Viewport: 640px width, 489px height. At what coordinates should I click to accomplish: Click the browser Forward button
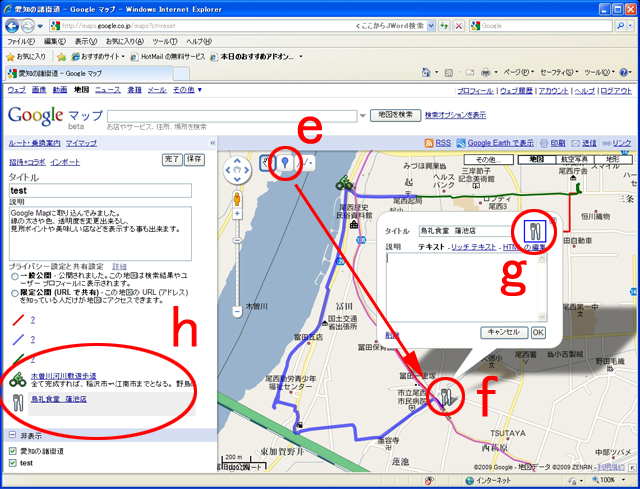point(28,26)
